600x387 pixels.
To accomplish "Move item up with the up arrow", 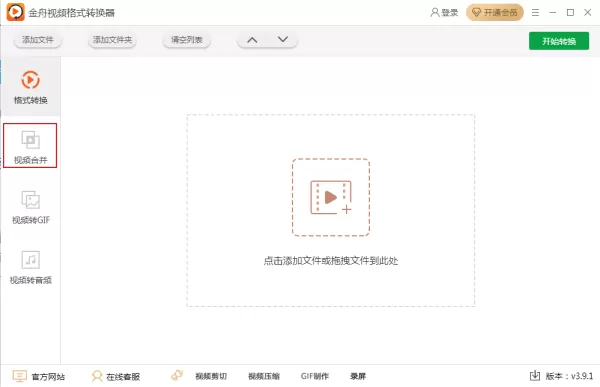I will [252, 40].
